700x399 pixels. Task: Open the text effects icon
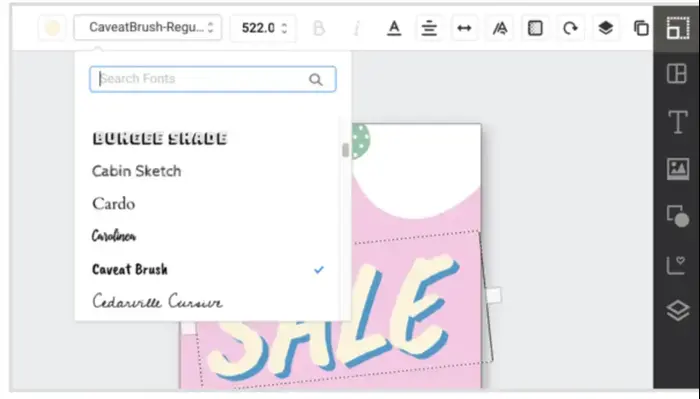coord(500,29)
